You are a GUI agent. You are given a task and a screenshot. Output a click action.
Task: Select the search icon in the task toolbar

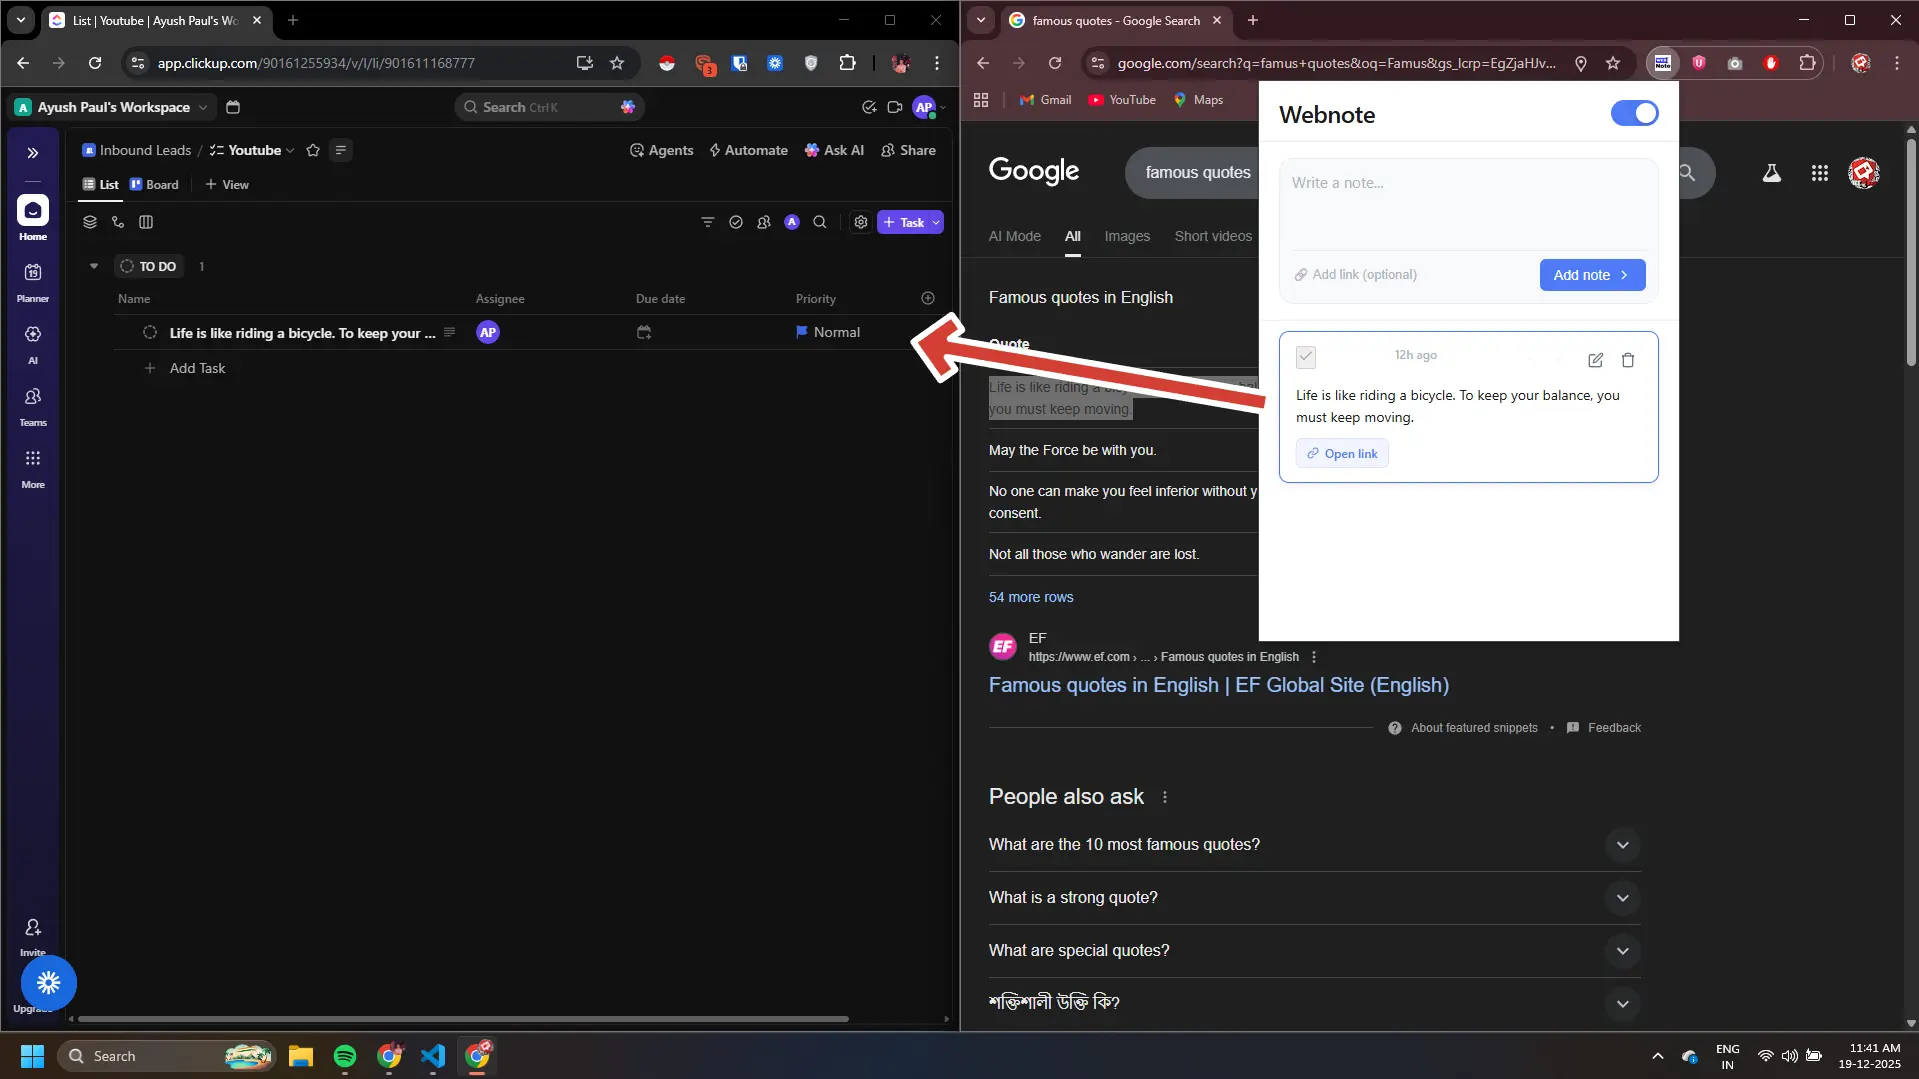(820, 222)
